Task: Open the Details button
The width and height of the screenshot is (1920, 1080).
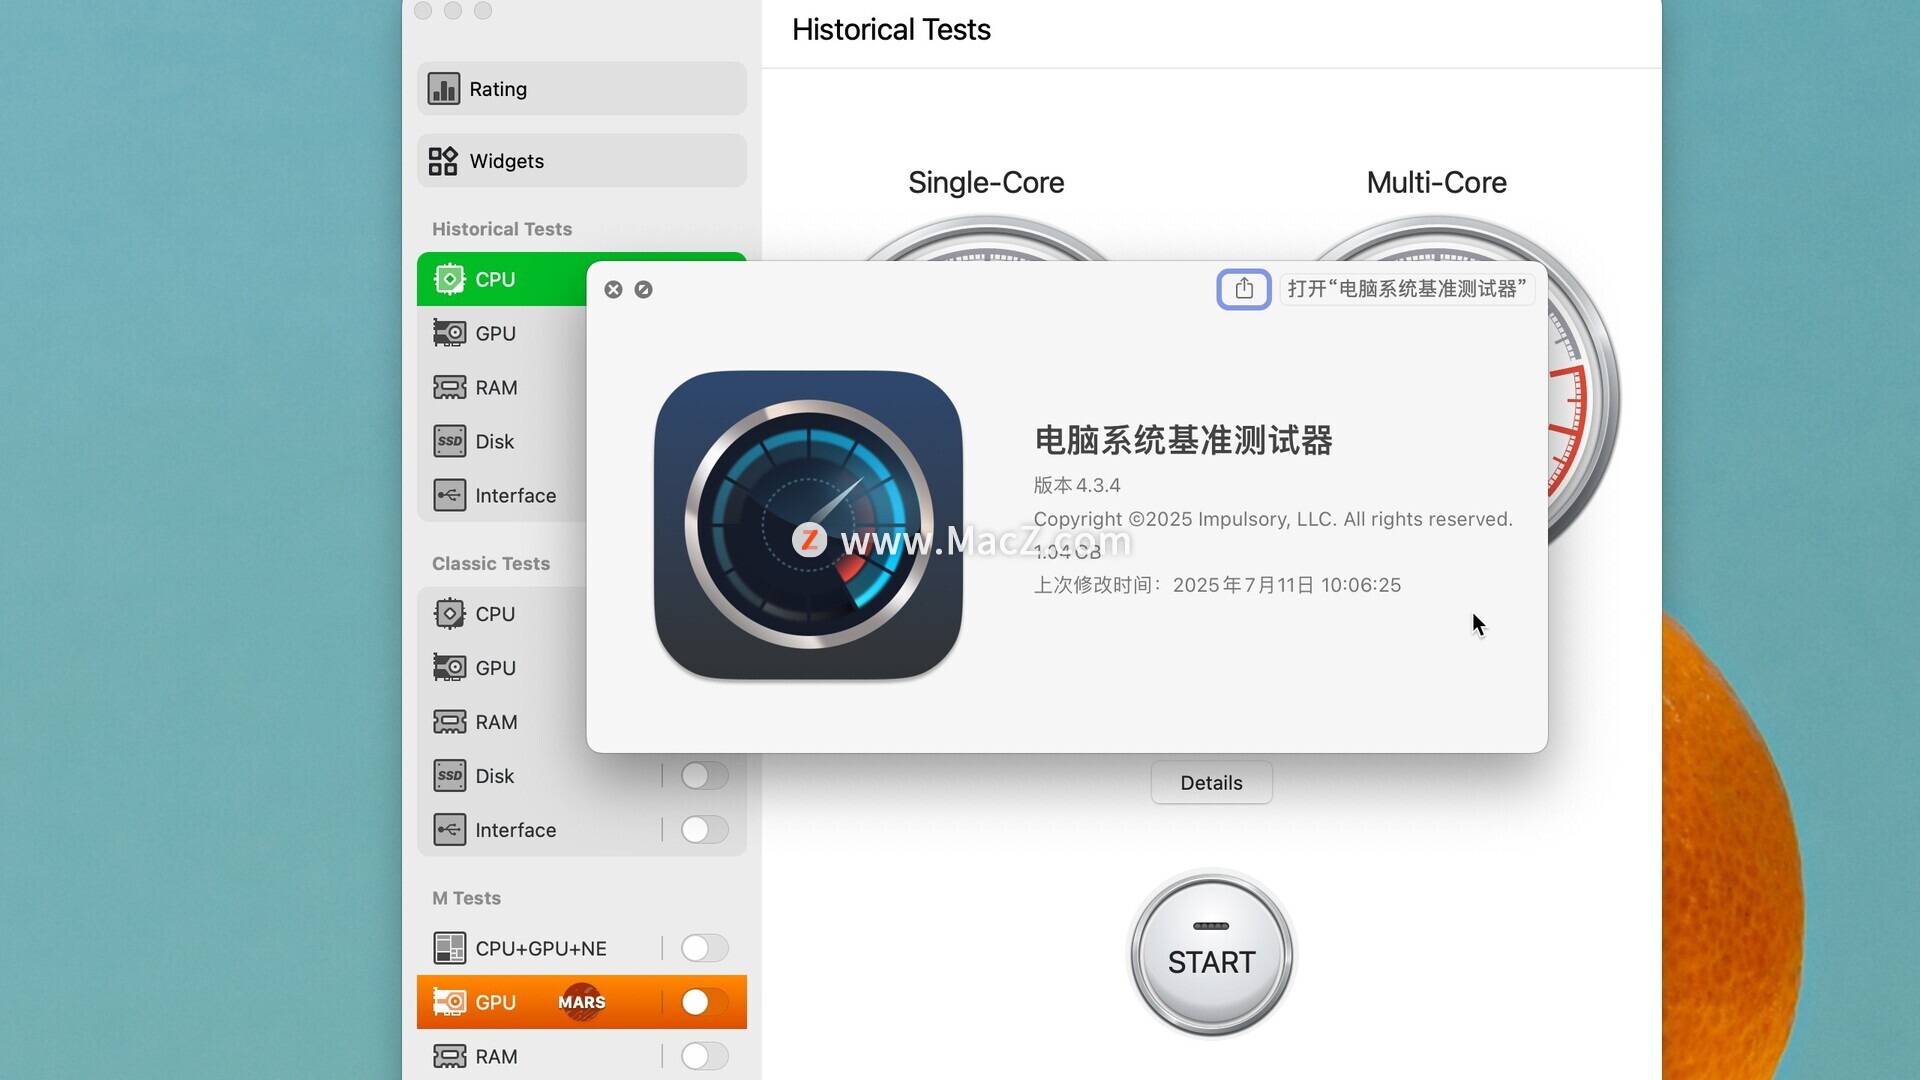Action: [x=1211, y=782]
